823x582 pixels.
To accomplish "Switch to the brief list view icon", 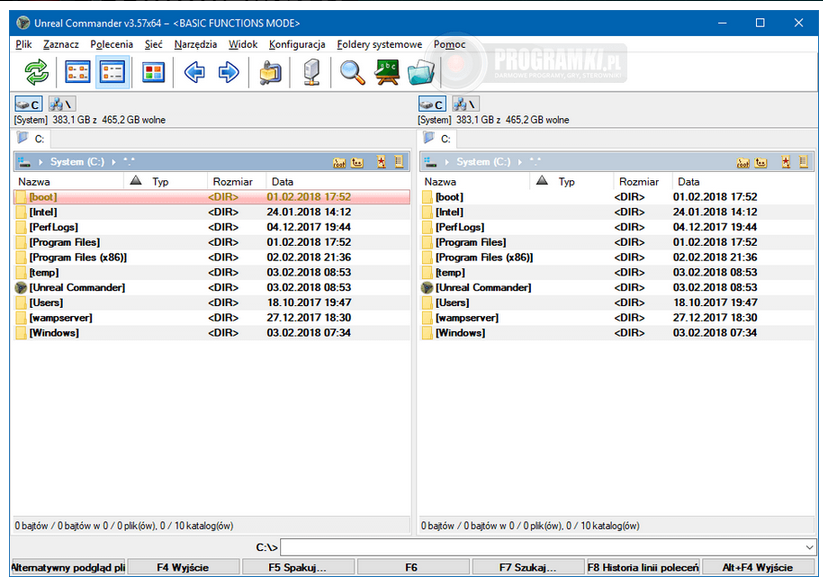I will (78, 72).
